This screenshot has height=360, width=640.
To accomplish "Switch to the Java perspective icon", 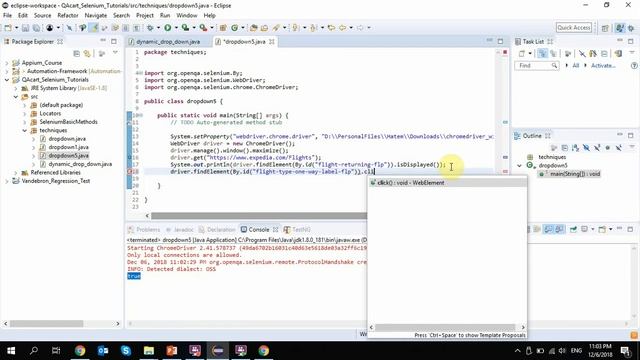I will point(620,28).
